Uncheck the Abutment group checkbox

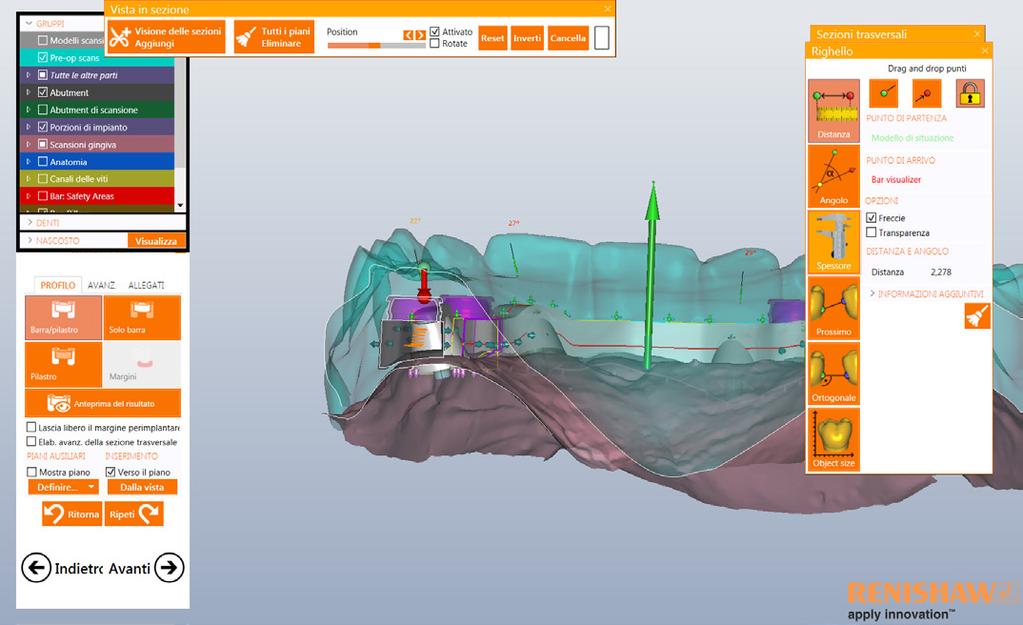coord(43,92)
